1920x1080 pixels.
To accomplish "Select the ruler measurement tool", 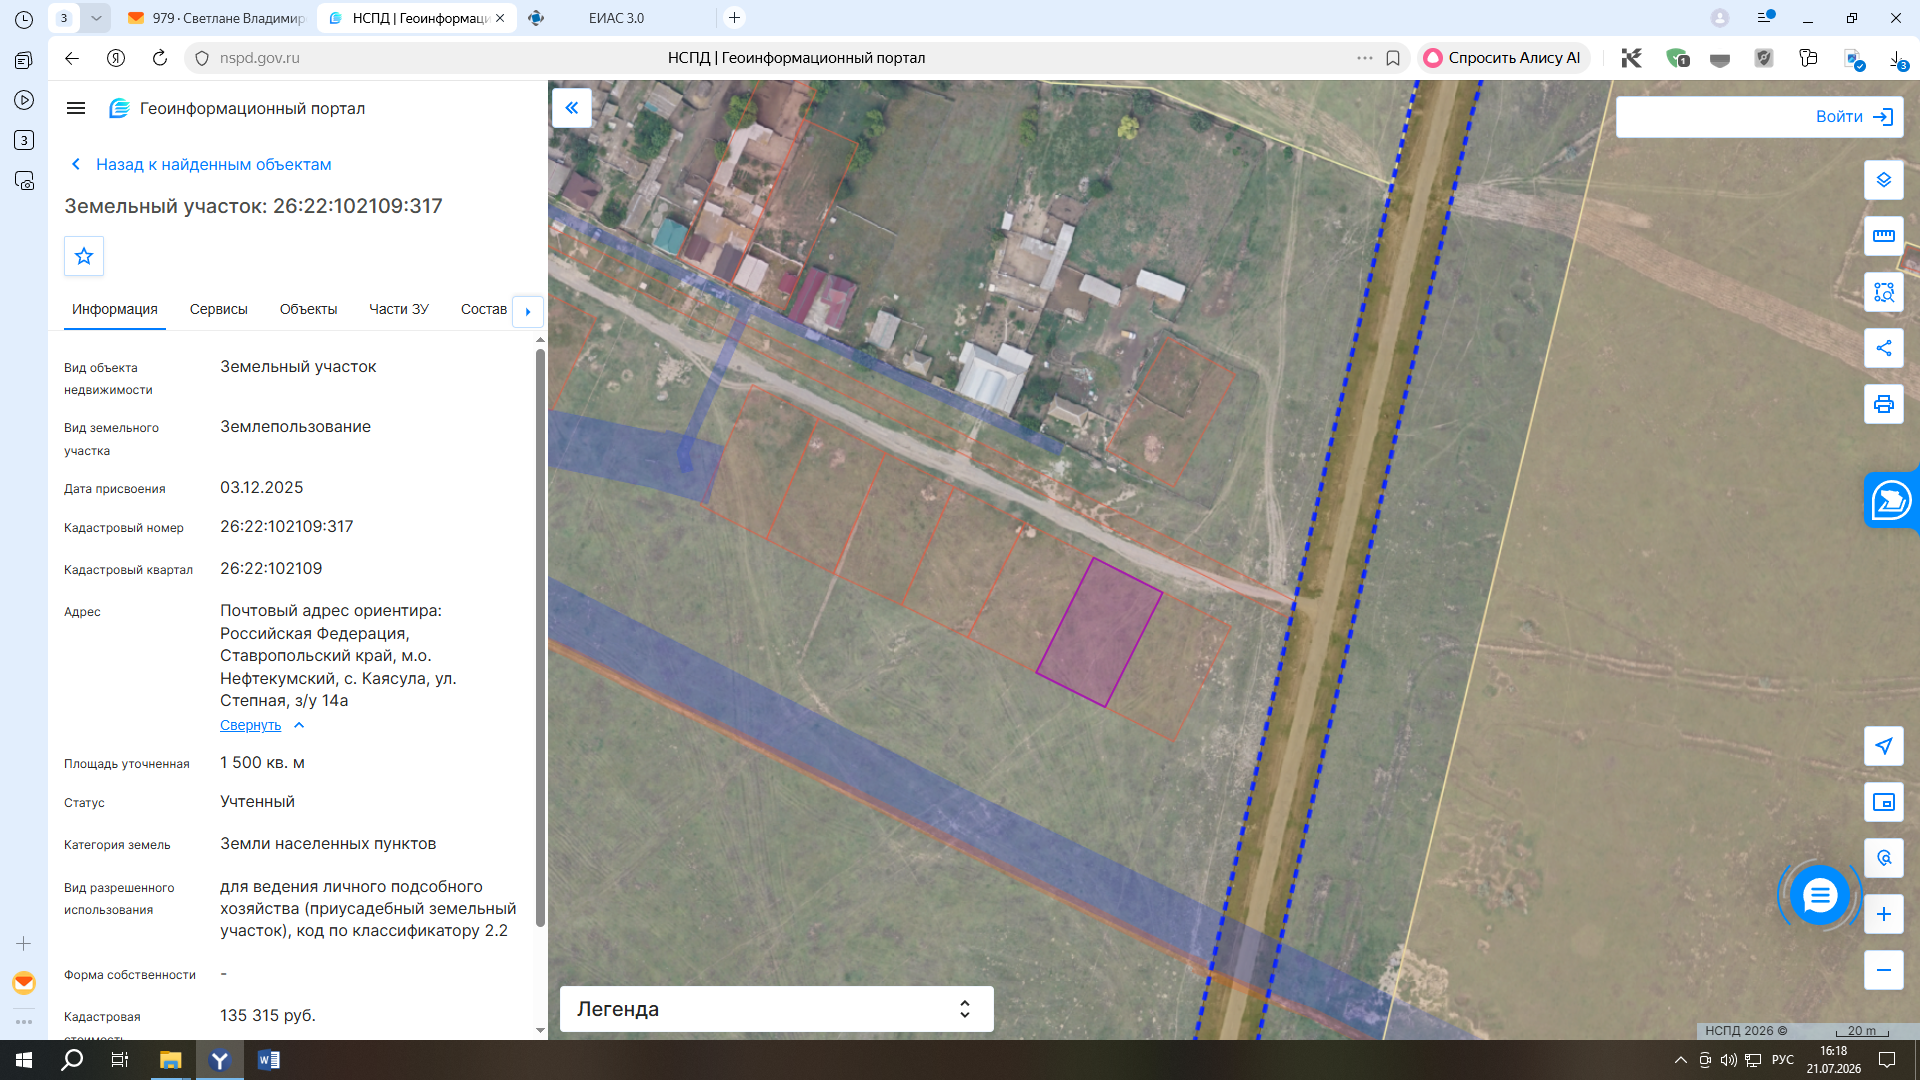I will tap(1883, 236).
